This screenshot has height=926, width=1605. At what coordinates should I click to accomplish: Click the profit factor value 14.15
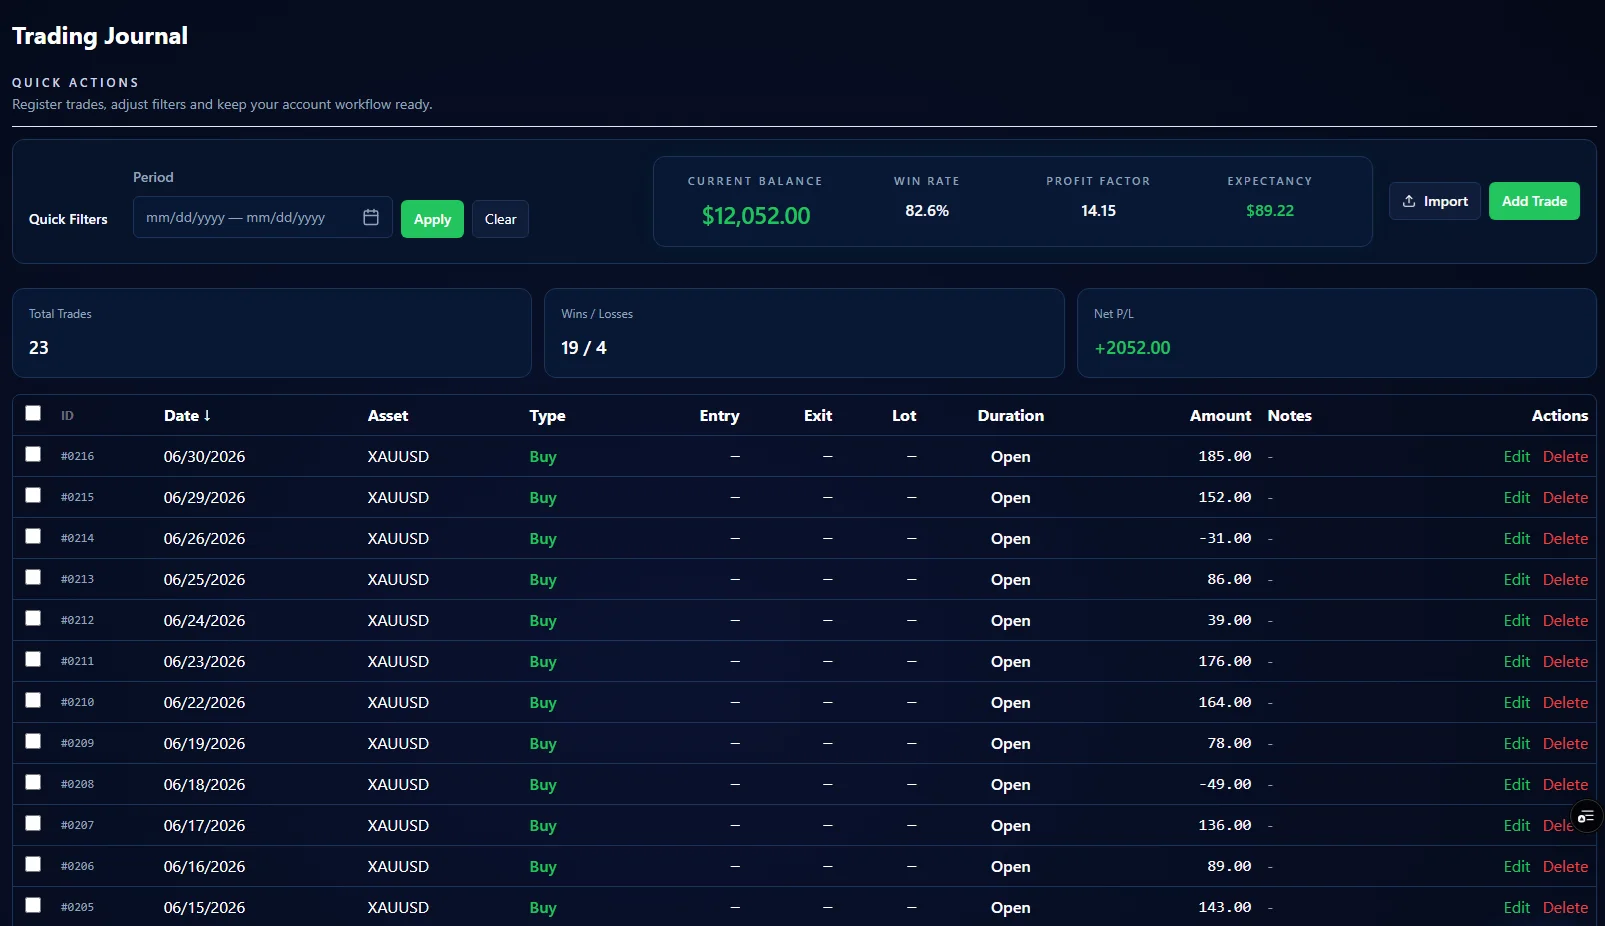point(1098,210)
